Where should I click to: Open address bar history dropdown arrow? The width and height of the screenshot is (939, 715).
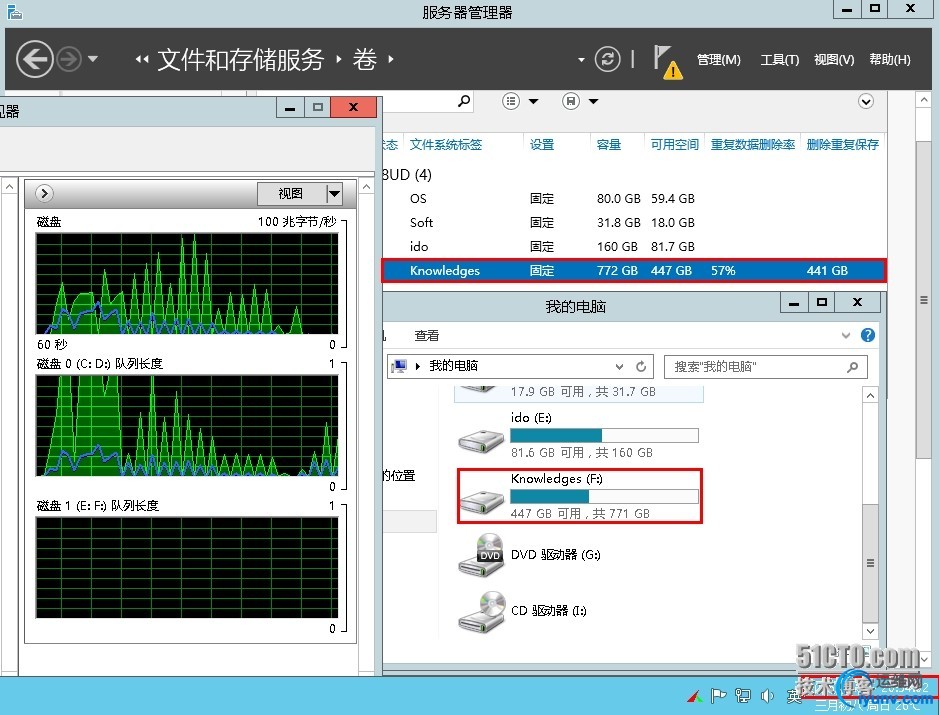(x=619, y=366)
